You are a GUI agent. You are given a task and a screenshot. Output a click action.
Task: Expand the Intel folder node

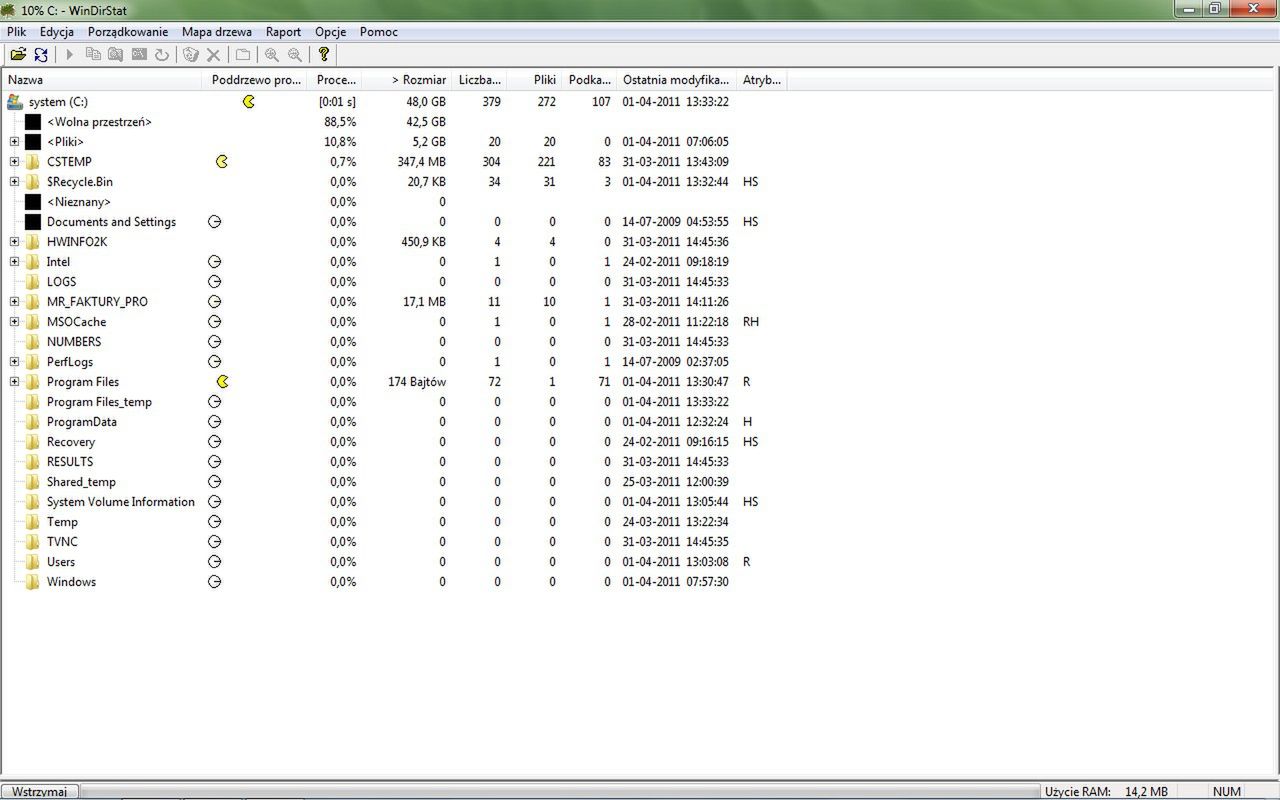[15, 261]
